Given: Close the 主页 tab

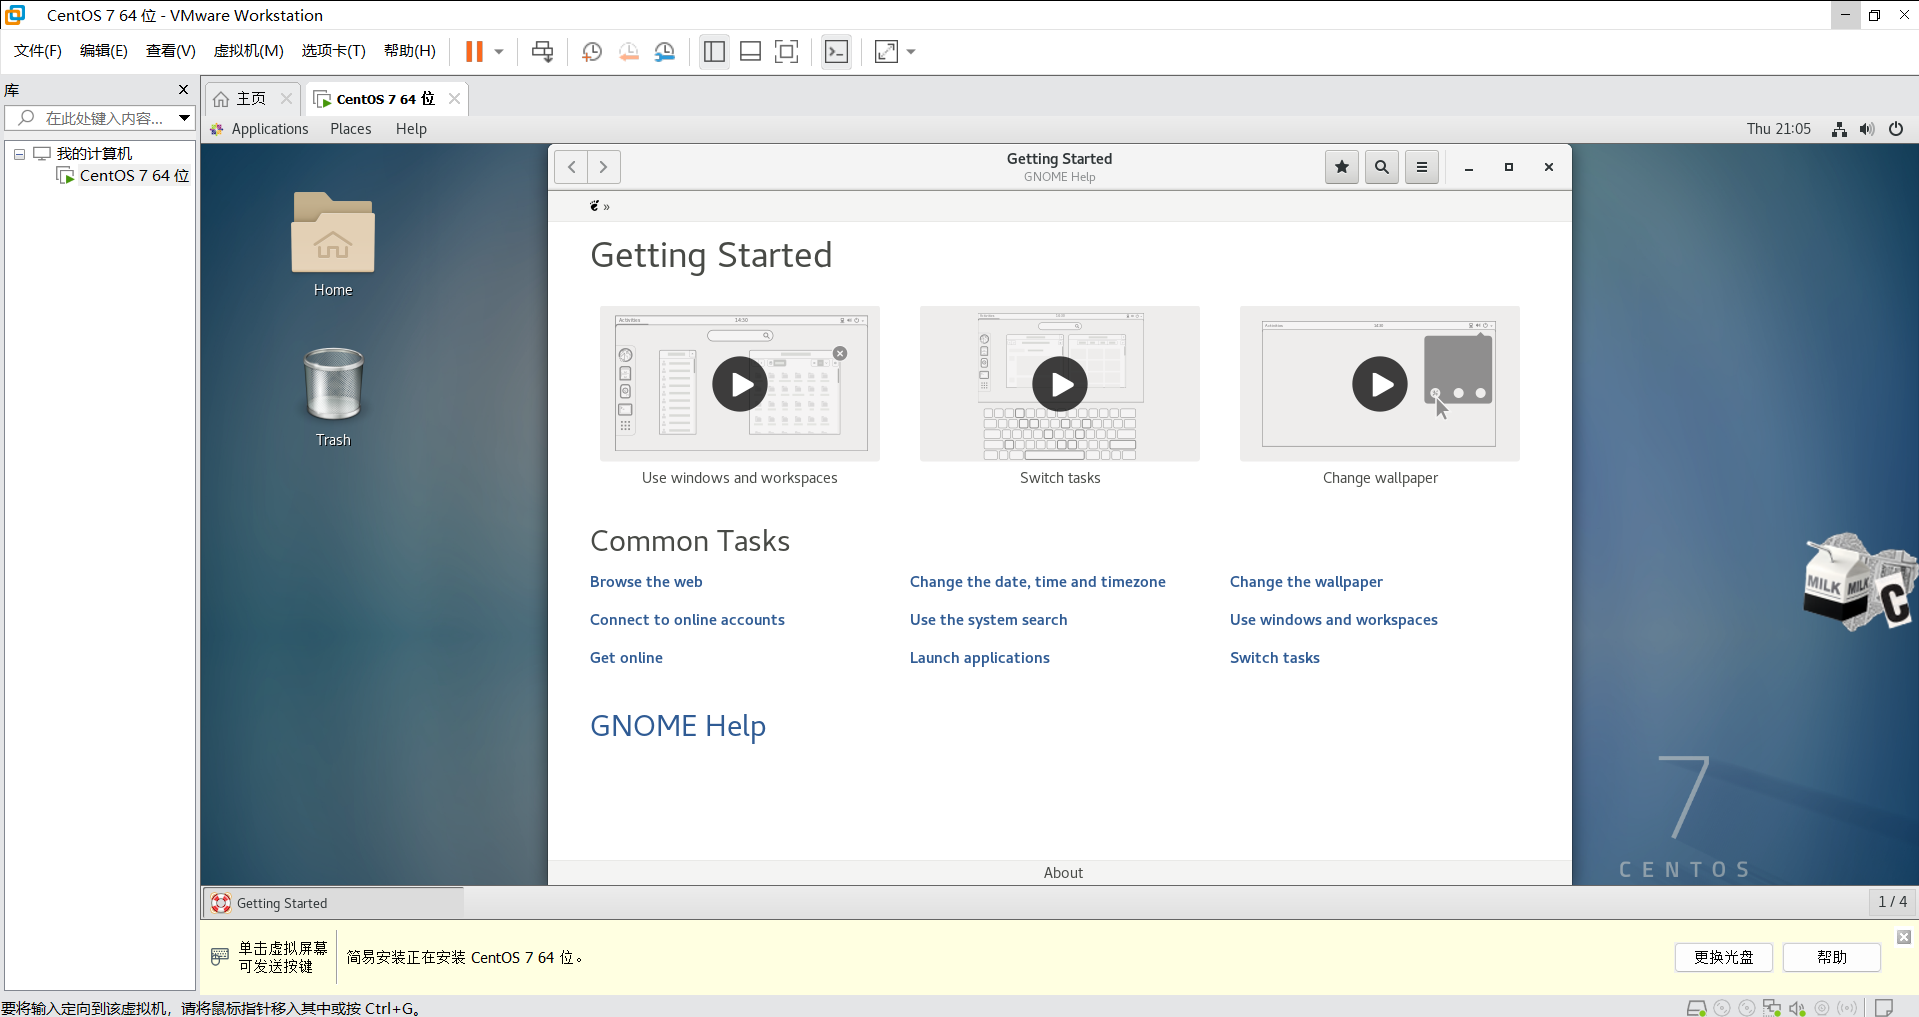Looking at the screenshot, I should point(286,99).
